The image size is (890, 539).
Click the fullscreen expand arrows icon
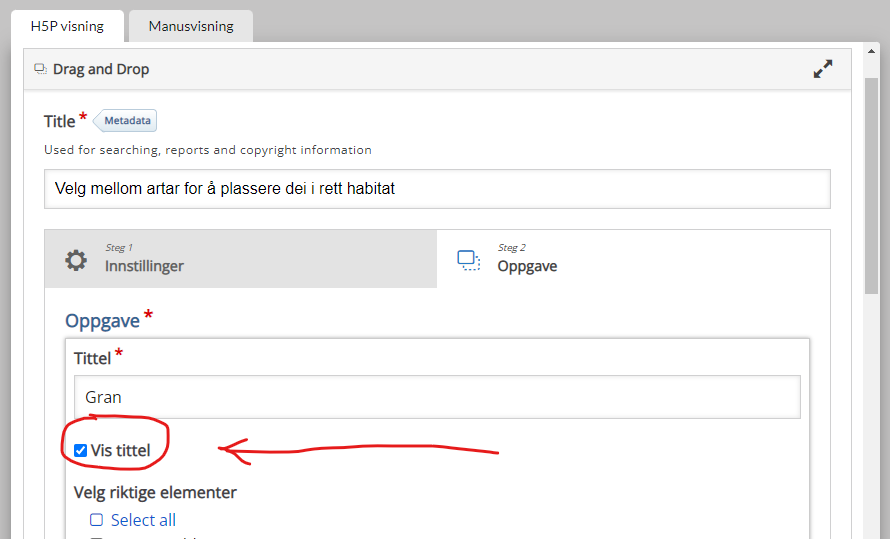[822, 69]
